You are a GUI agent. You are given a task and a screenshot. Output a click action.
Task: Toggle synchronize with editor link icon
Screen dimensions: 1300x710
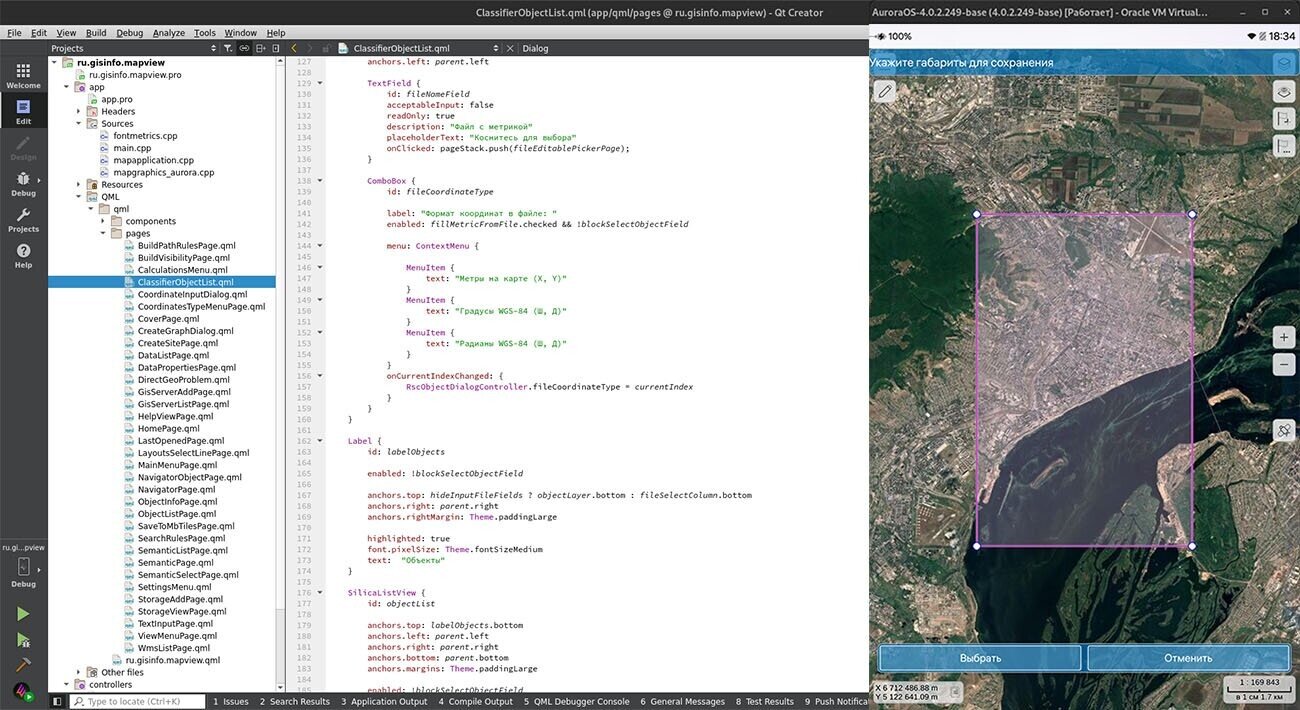coord(244,48)
